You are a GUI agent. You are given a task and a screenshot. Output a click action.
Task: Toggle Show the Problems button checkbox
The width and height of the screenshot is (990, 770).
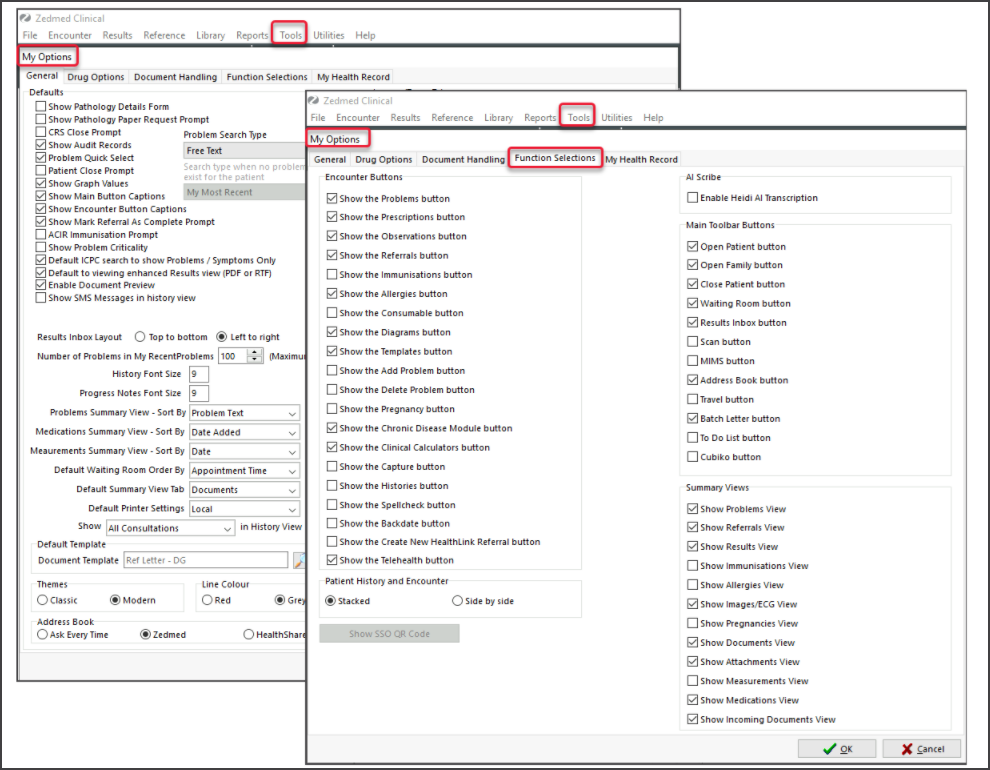332,198
